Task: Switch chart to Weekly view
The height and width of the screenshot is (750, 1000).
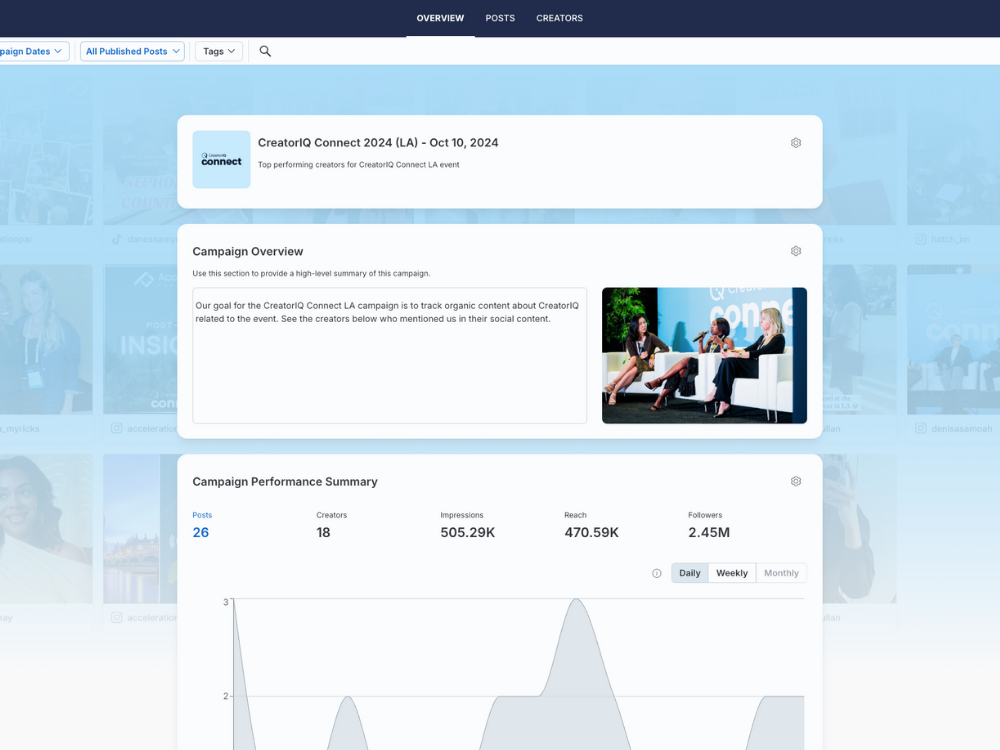Action: [x=731, y=573]
